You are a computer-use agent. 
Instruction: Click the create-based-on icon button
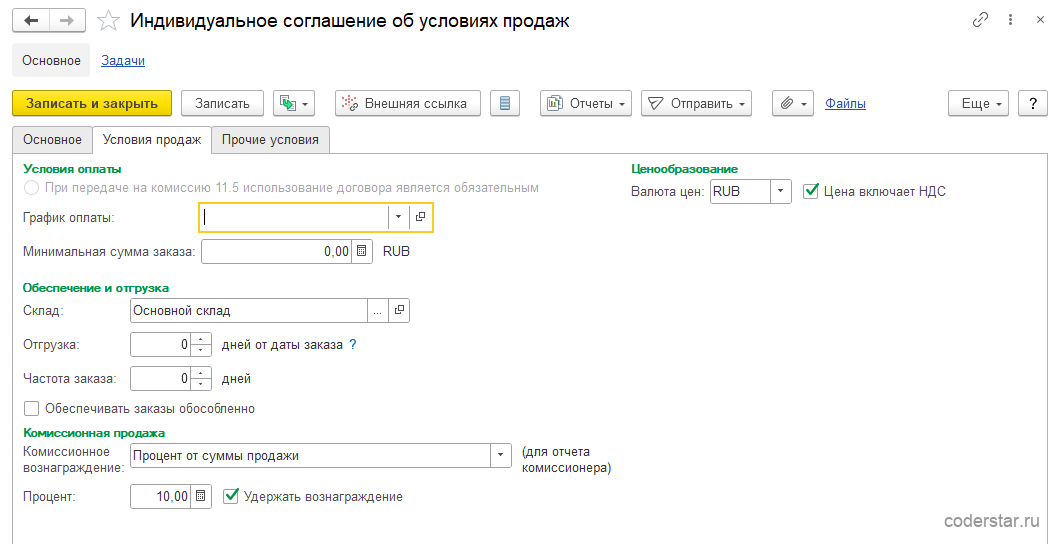(294, 103)
